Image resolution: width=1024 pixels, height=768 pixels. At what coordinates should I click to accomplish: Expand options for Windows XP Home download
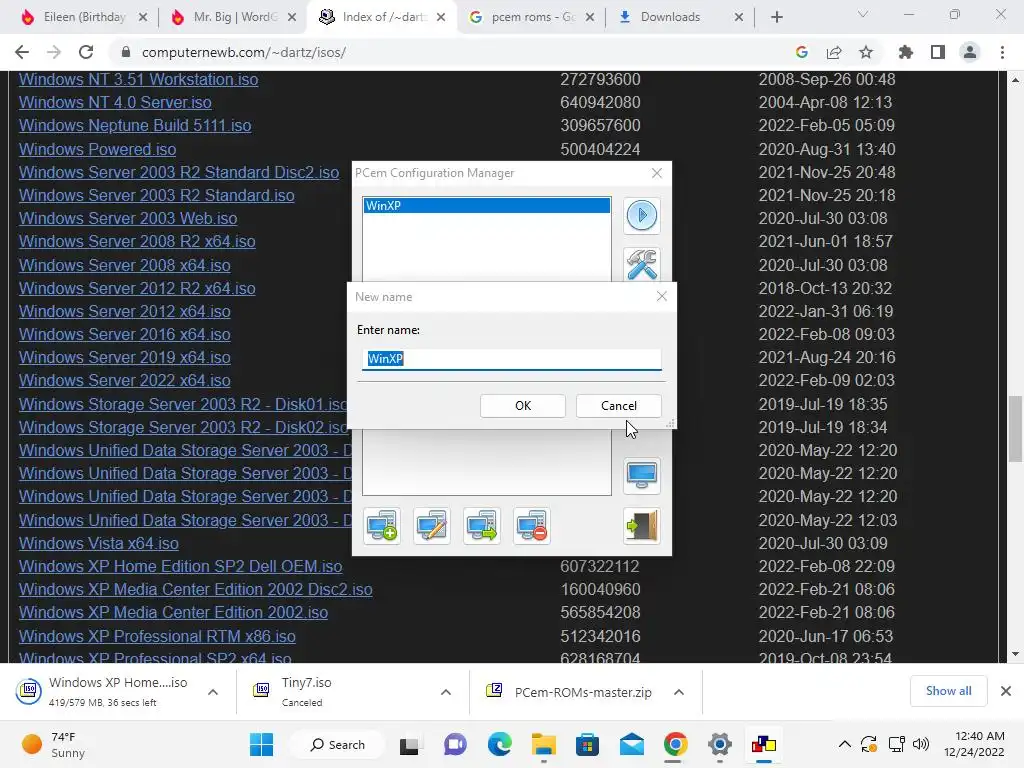tap(213, 692)
